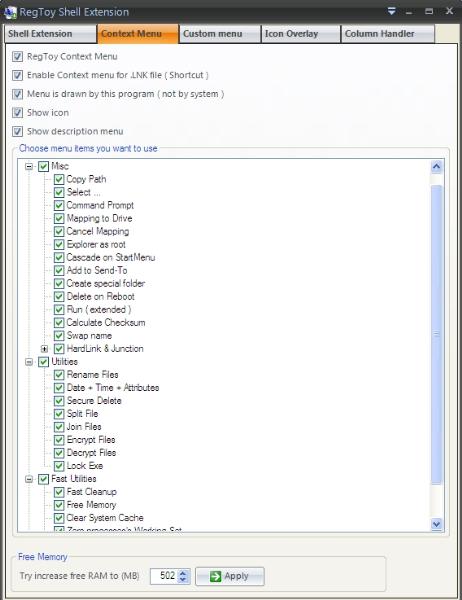The width and height of the screenshot is (462, 600).
Task: Select the Fast Cleanup tree label
Action: (91, 492)
